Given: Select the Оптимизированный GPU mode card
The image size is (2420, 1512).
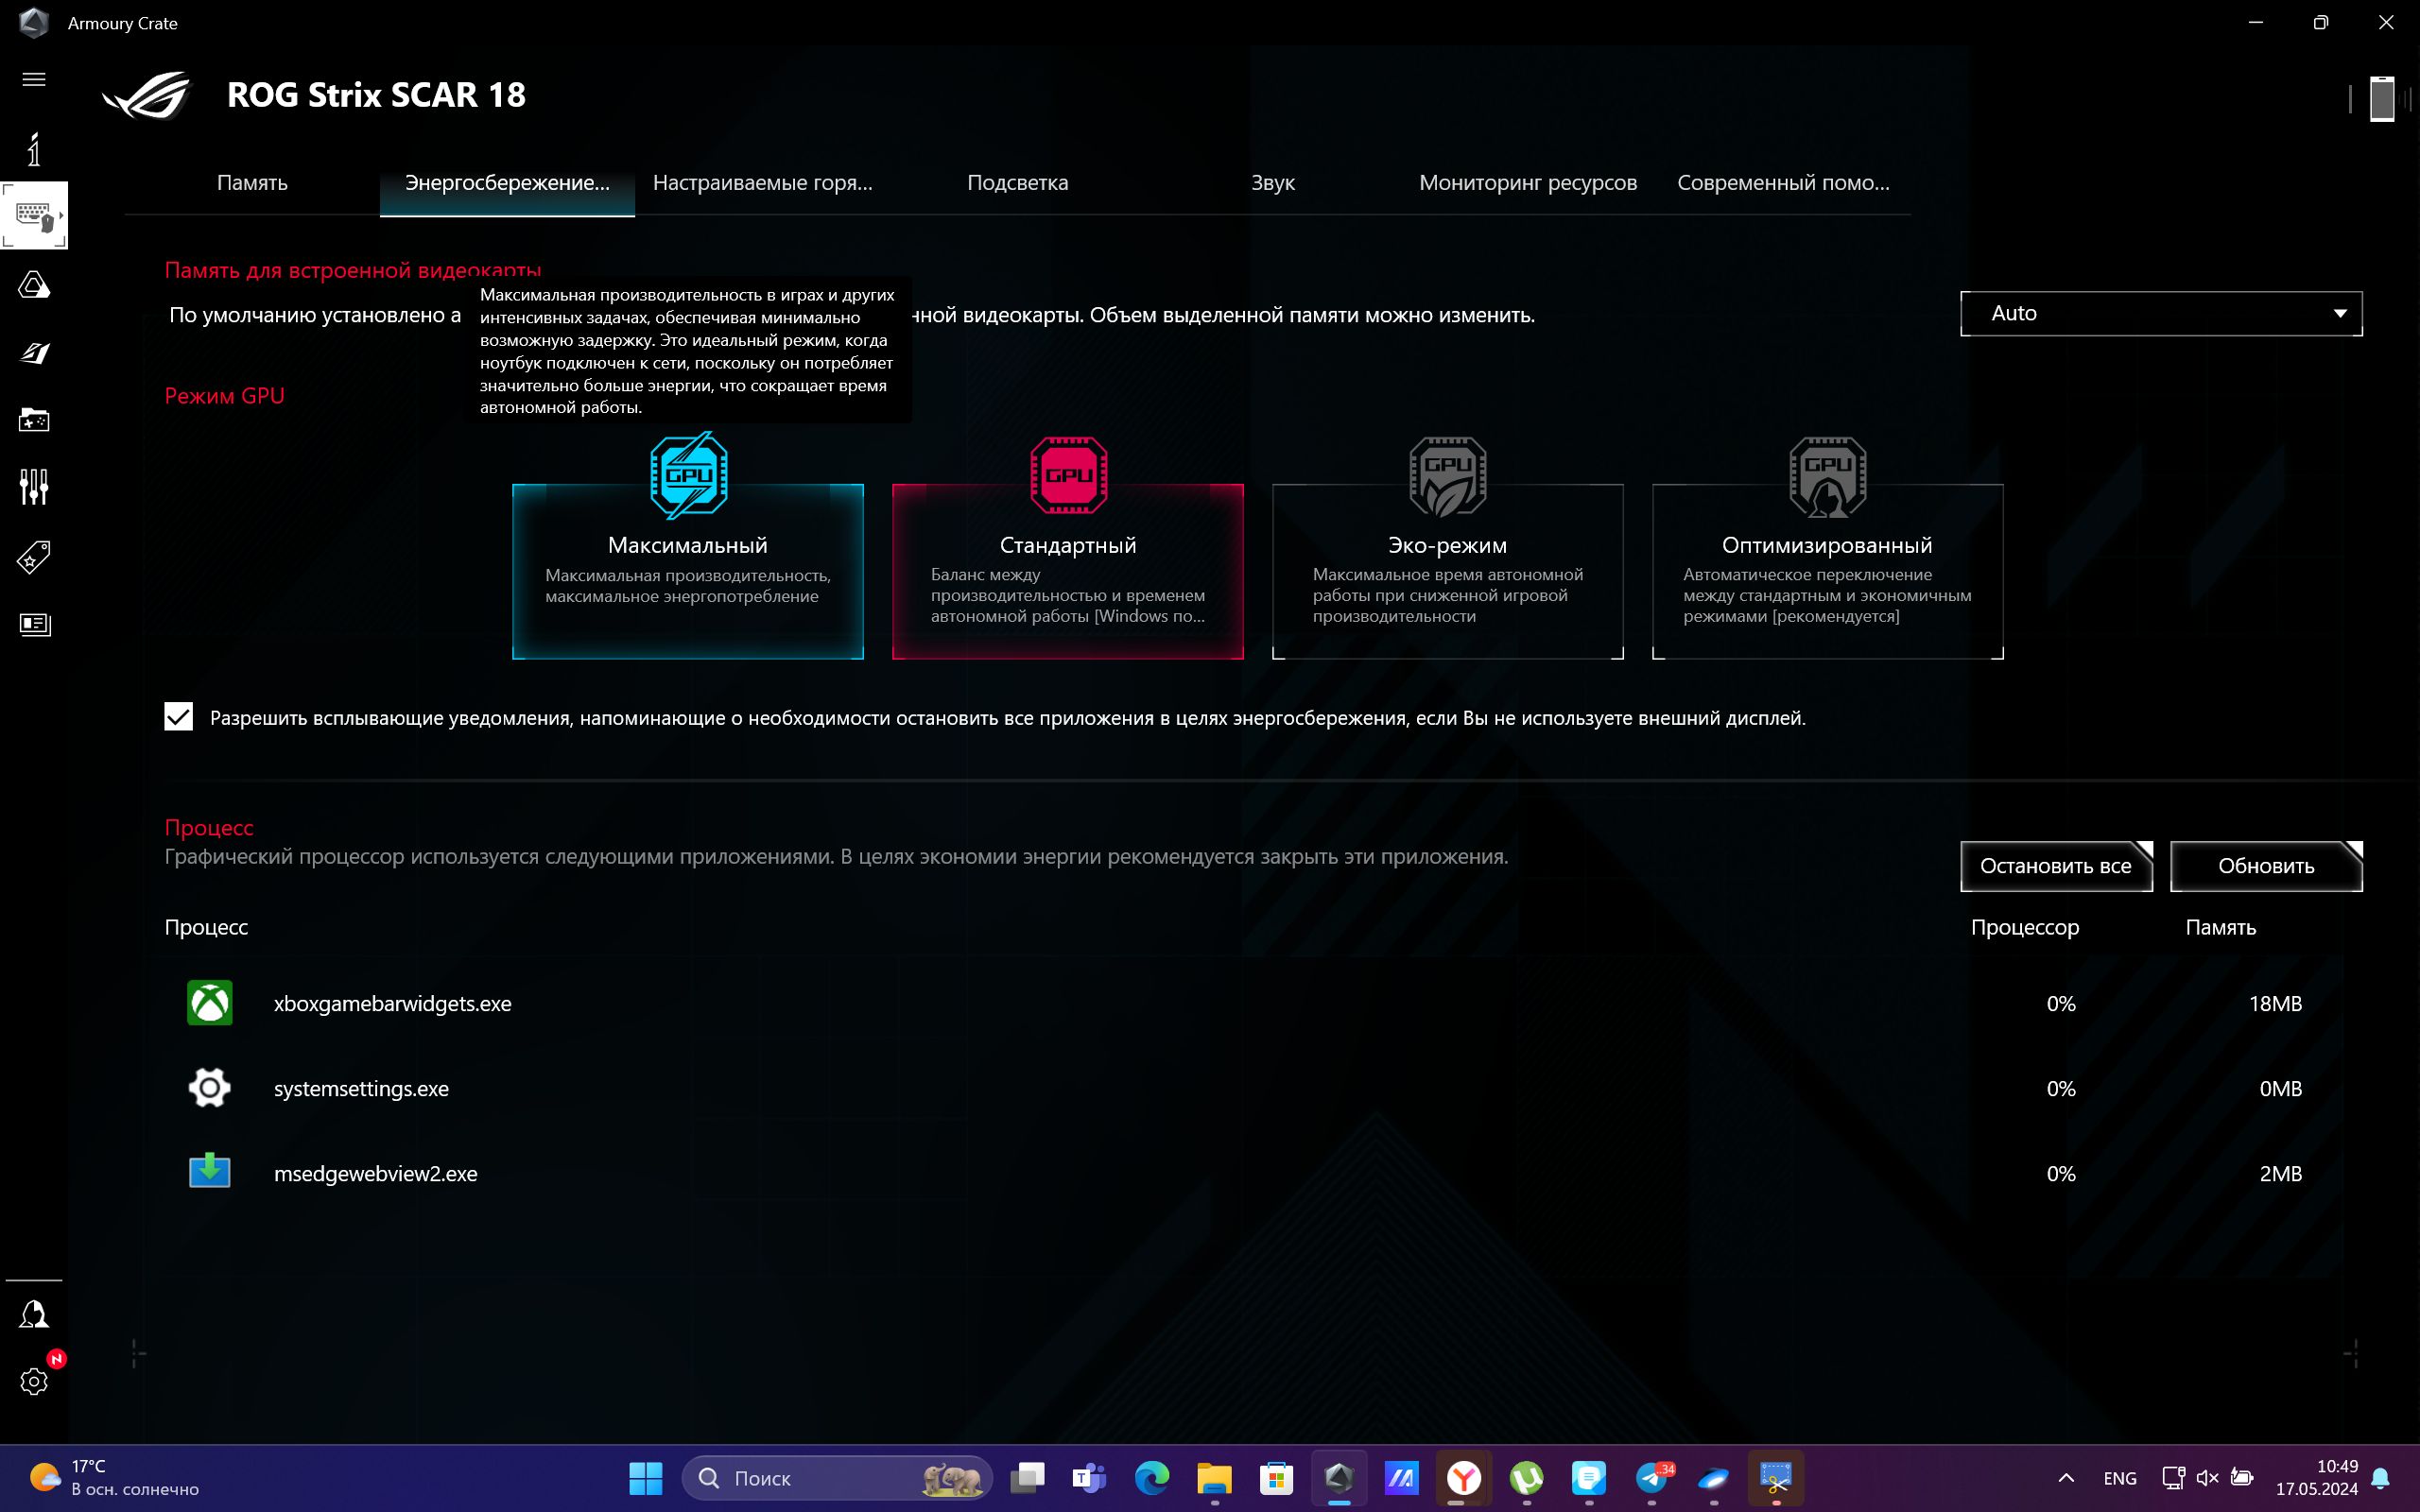Looking at the screenshot, I should point(1828,571).
